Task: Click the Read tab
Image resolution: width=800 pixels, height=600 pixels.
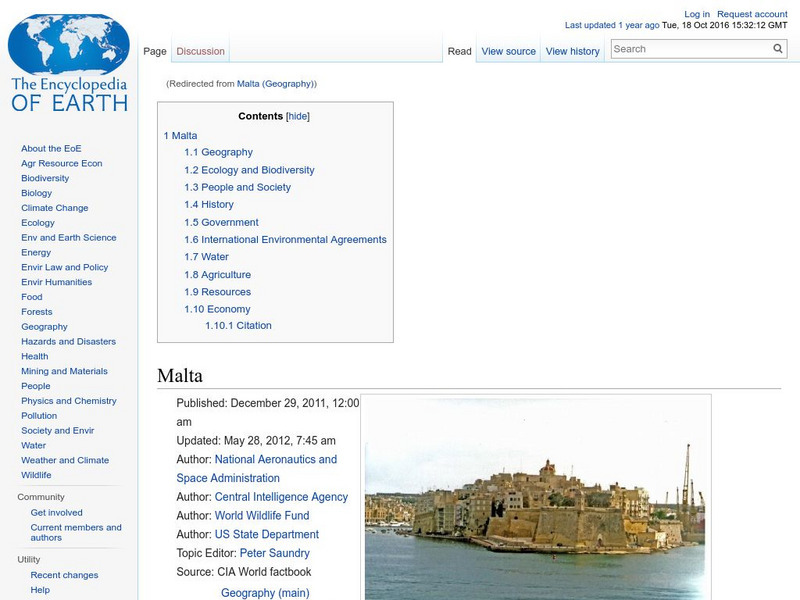Action: [459, 50]
